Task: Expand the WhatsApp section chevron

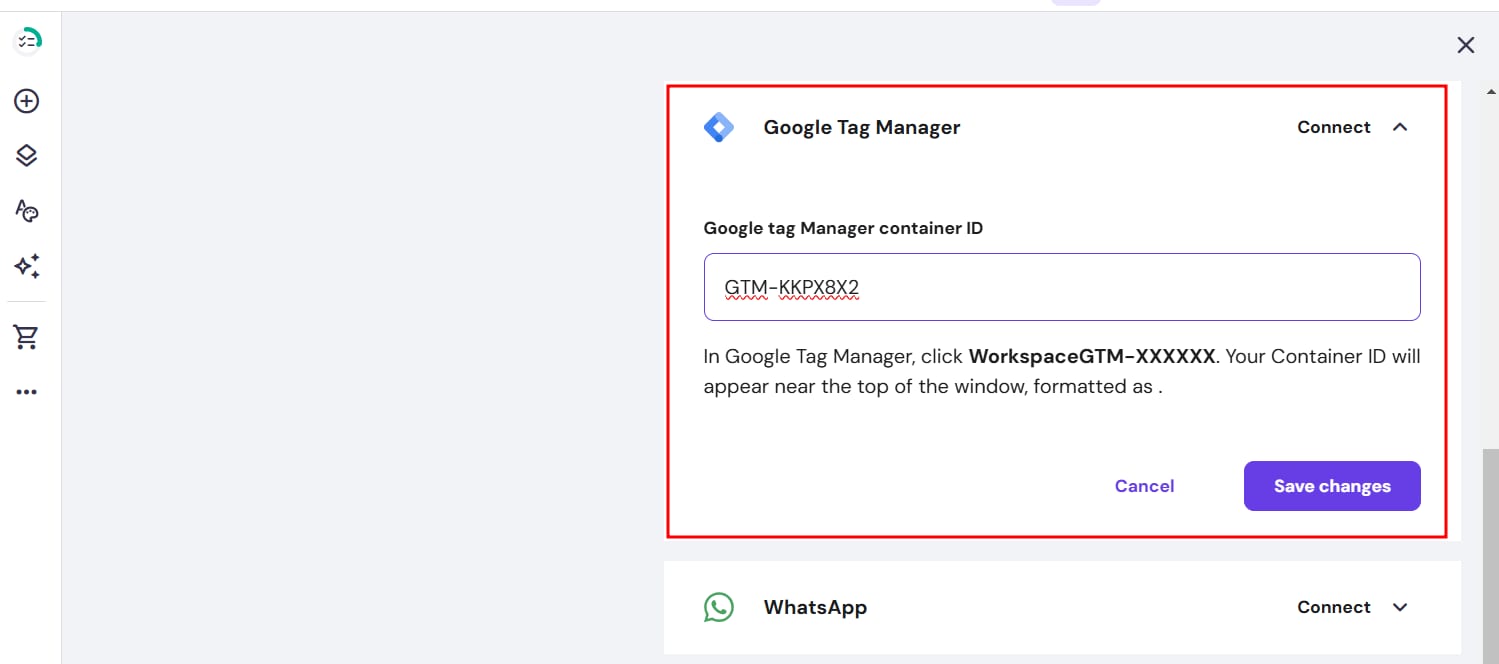Action: tap(1400, 607)
